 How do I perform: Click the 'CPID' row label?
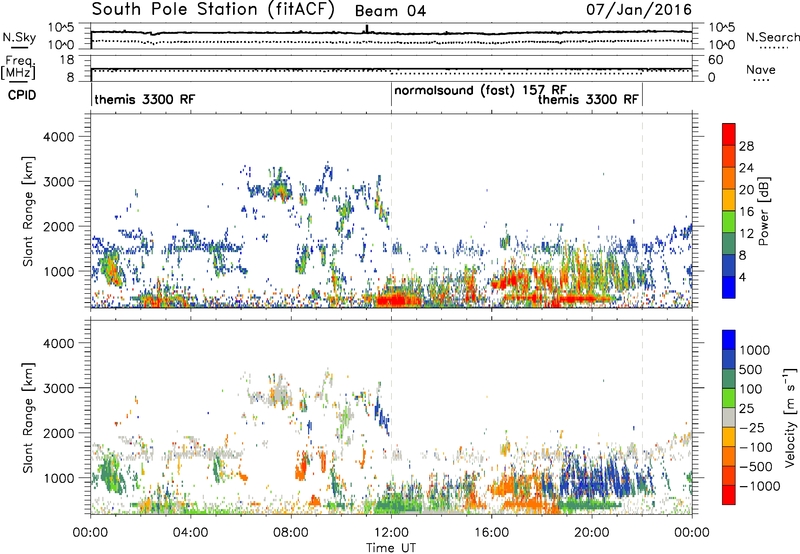click(22, 95)
